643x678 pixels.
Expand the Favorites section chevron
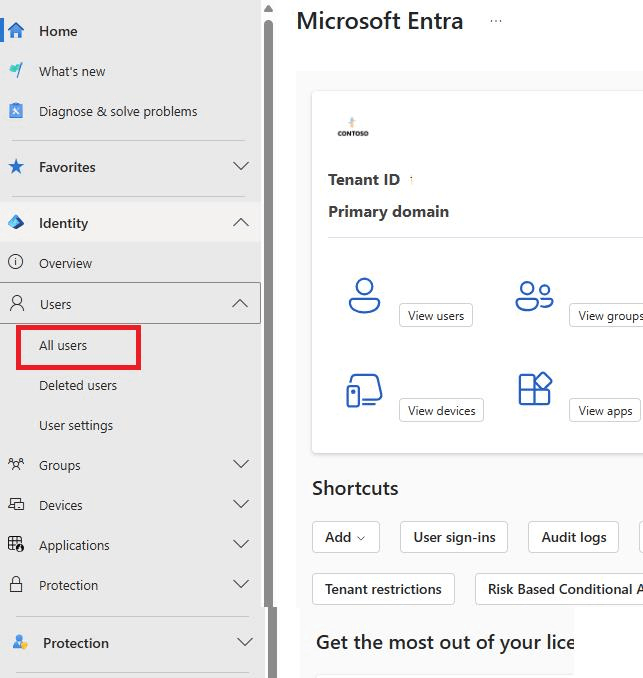click(241, 166)
